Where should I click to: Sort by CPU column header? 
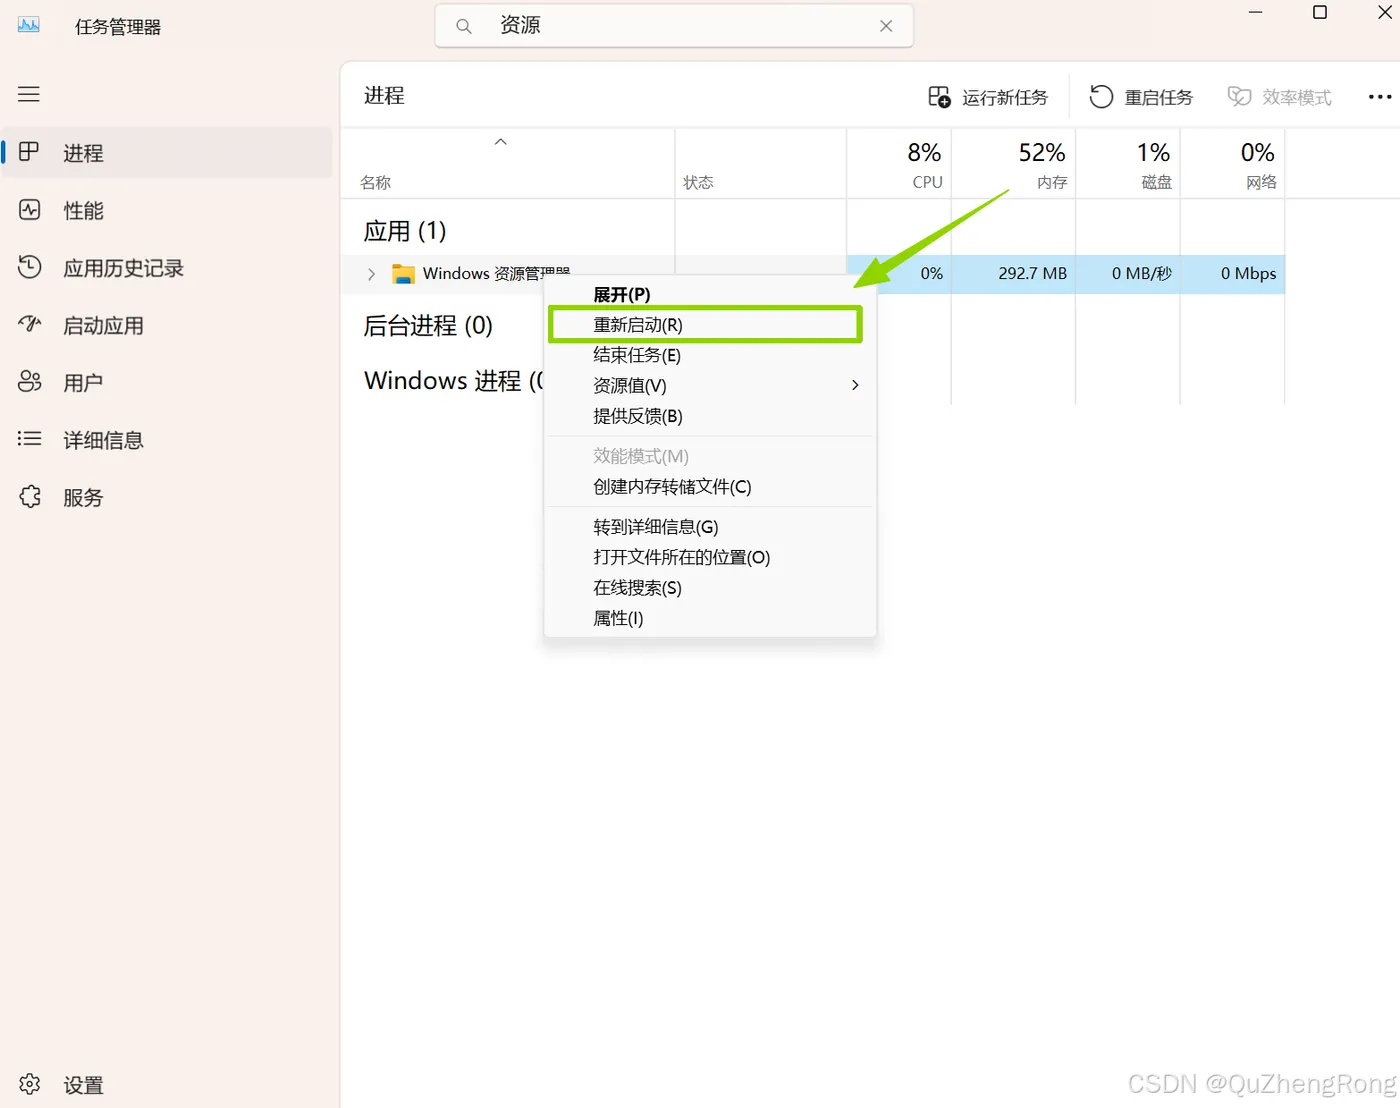point(899,165)
